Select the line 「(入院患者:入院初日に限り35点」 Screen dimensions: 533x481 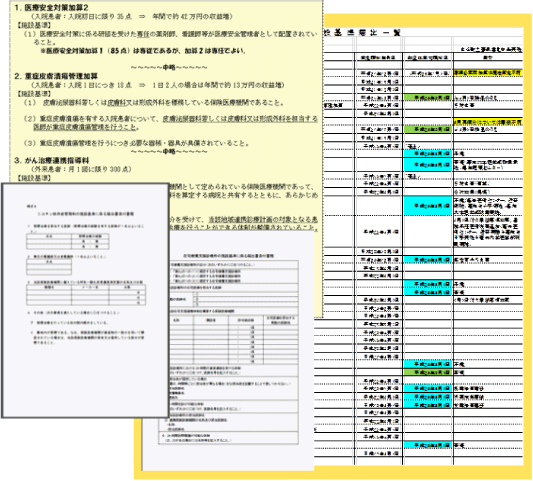coord(132,16)
